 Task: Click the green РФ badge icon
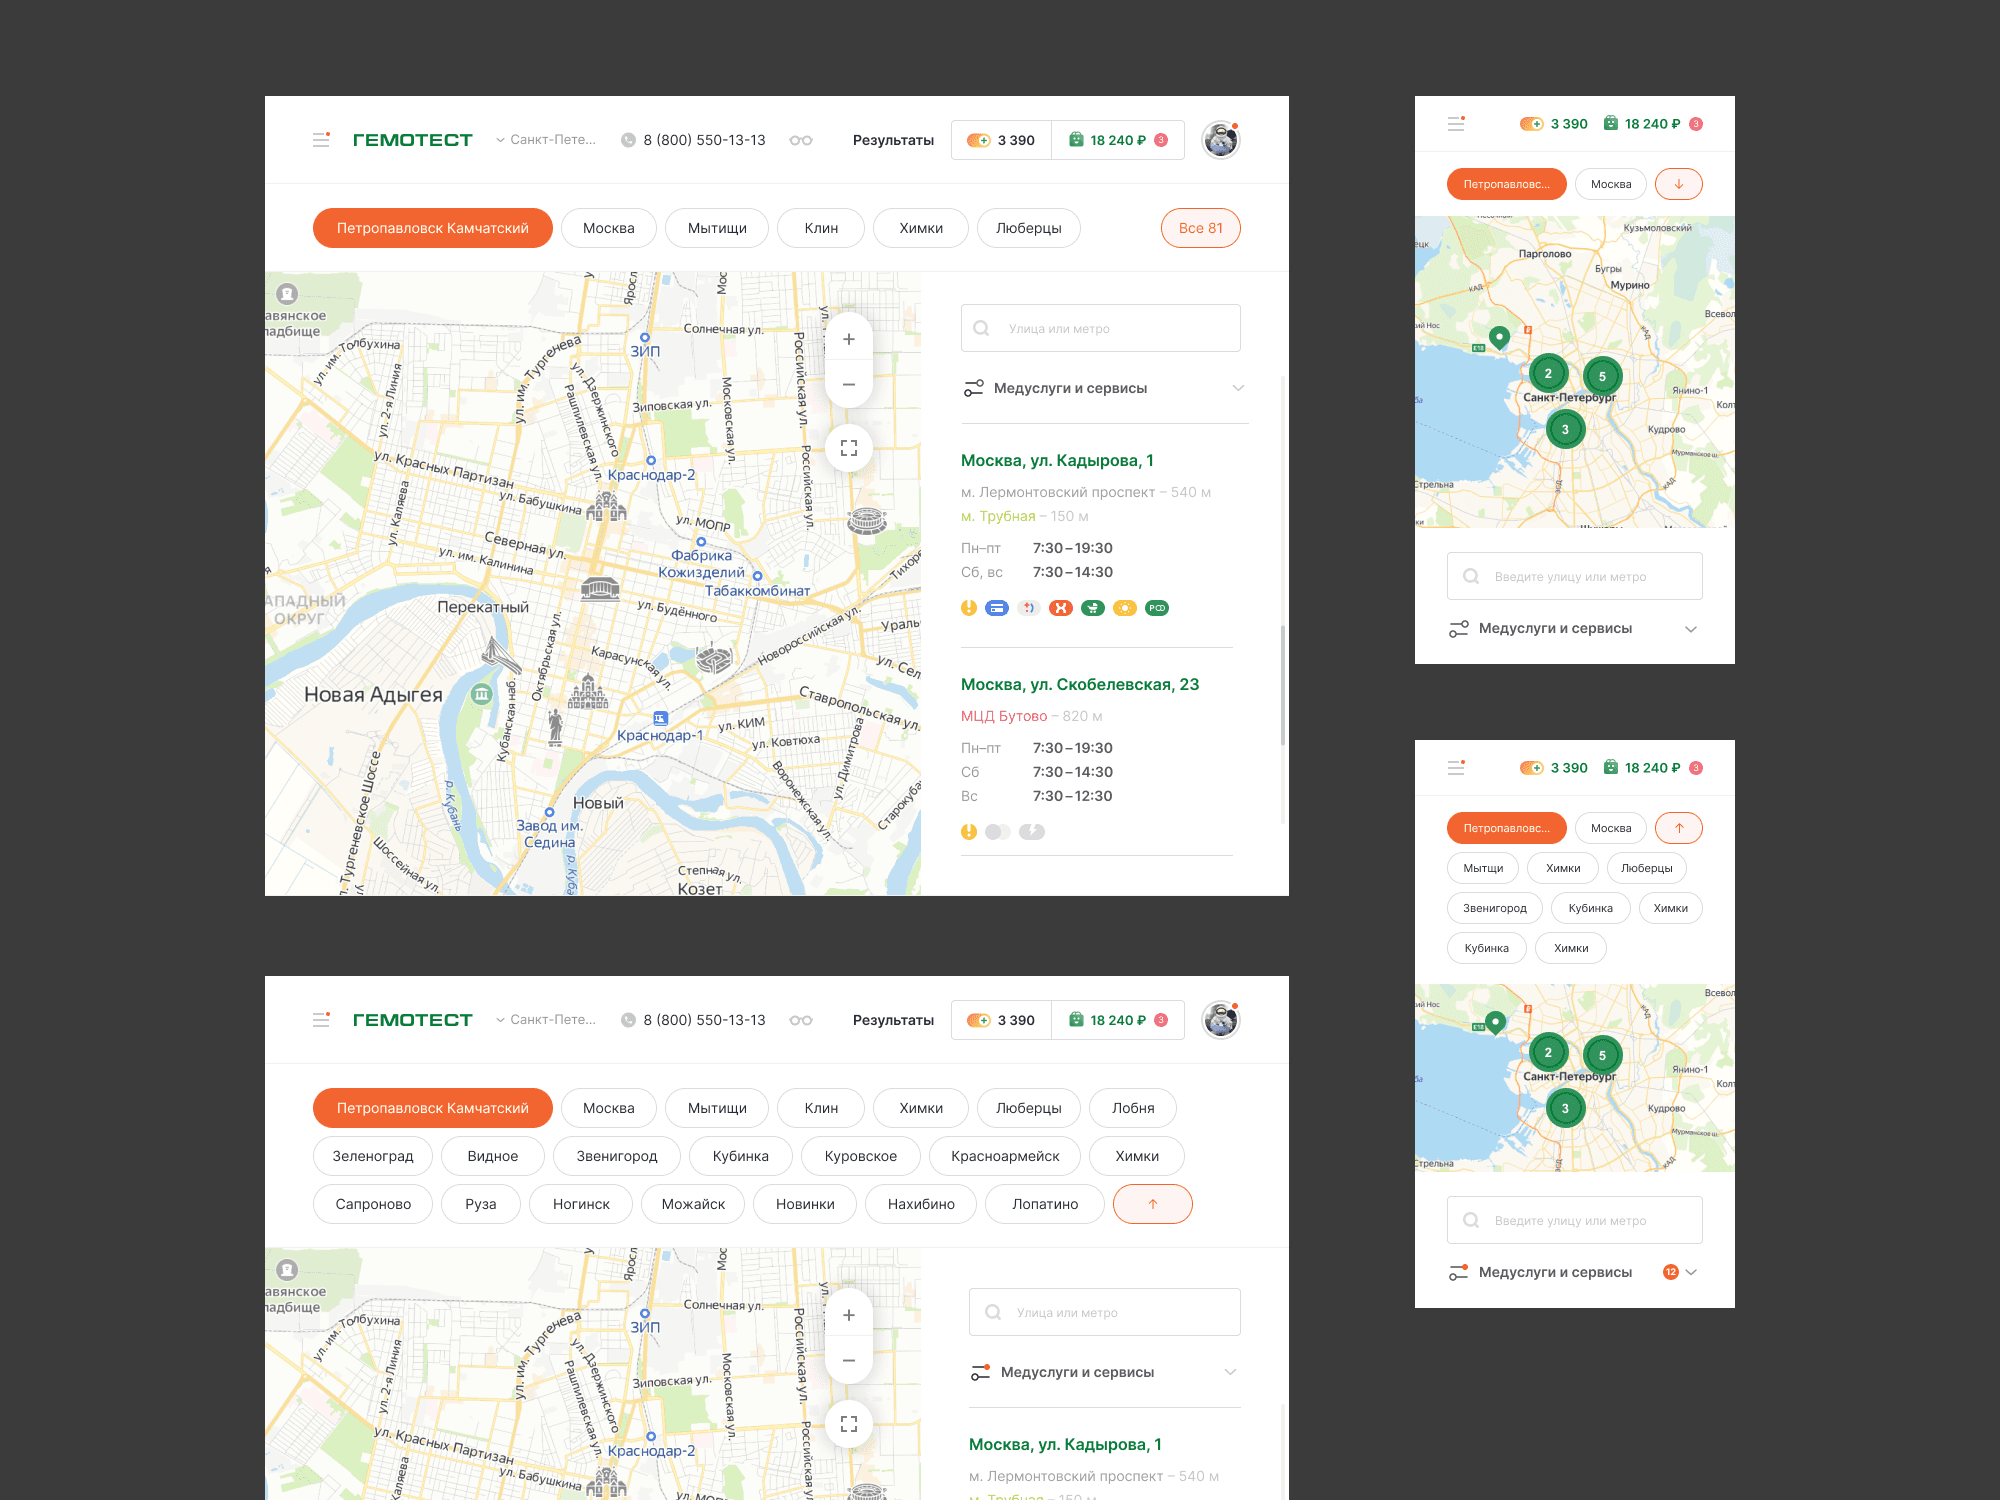pyautogui.click(x=1156, y=608)
